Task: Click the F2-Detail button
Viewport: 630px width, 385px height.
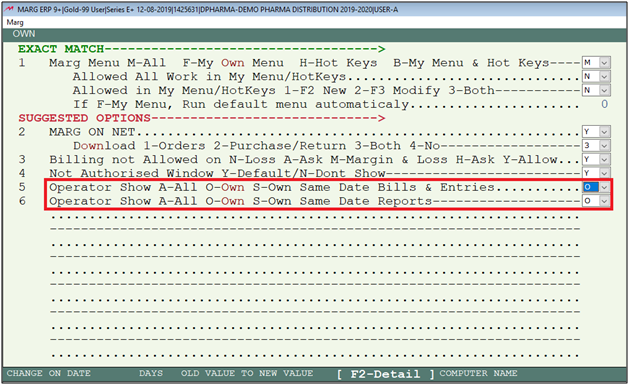Action: pyautogui.click(x=385, y=374)
